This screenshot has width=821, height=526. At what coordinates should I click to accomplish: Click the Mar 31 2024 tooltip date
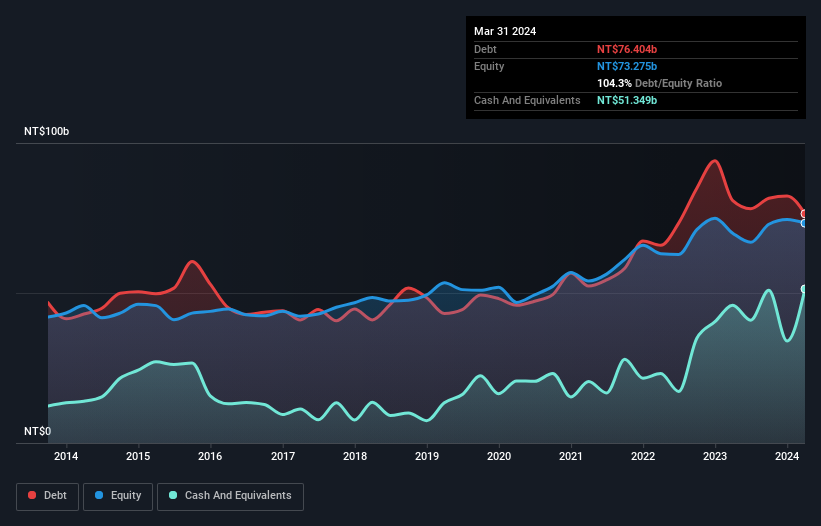tap(505, 31)
